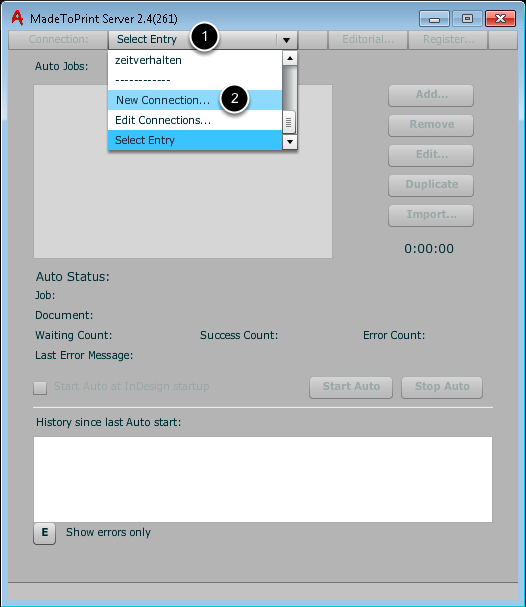
Task: Click the Stop Auto button
Action: [442, 387]
